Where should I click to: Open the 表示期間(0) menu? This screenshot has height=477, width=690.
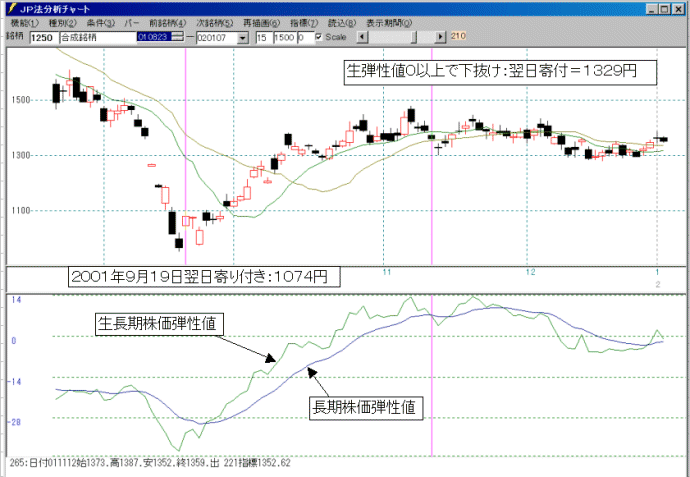389,23
